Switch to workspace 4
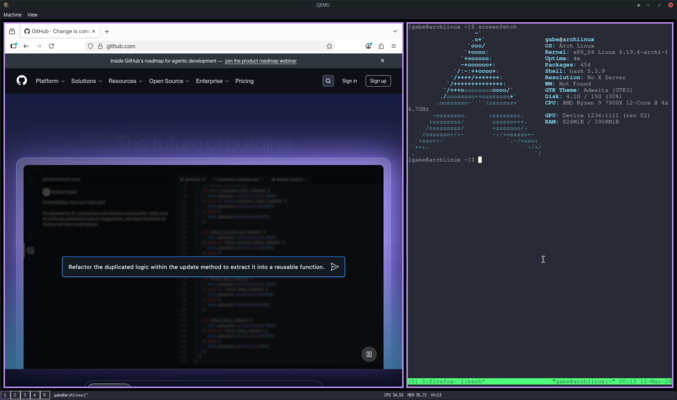This screenshot has width=677, height=400. 35,395
